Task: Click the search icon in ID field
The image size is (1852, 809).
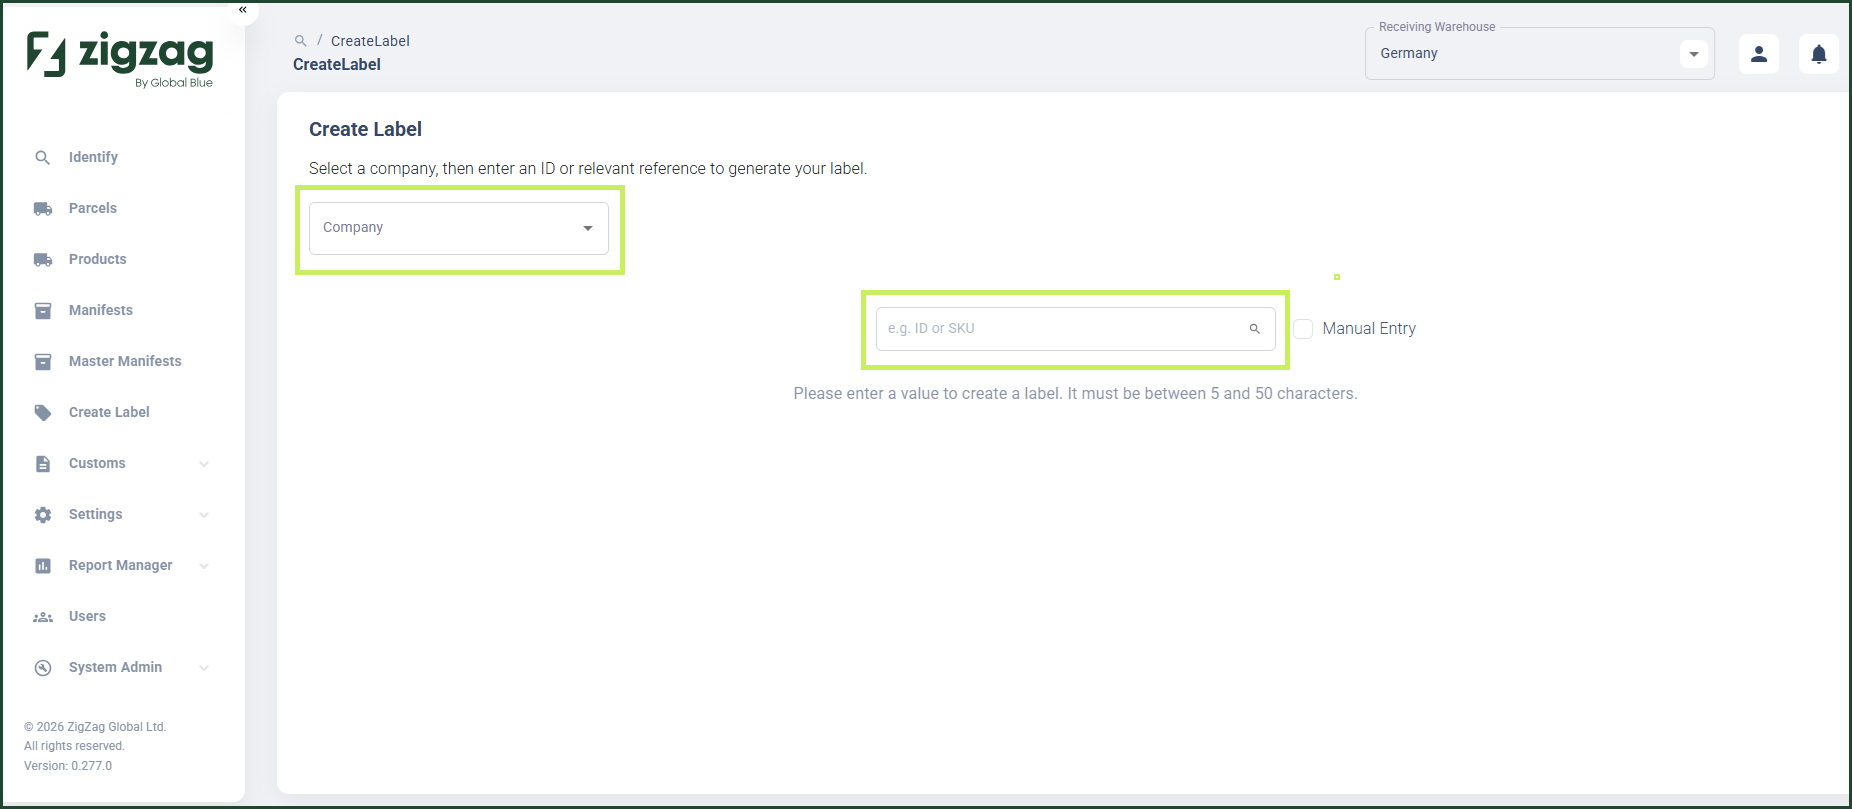Action: click(x=1254, y=328)
